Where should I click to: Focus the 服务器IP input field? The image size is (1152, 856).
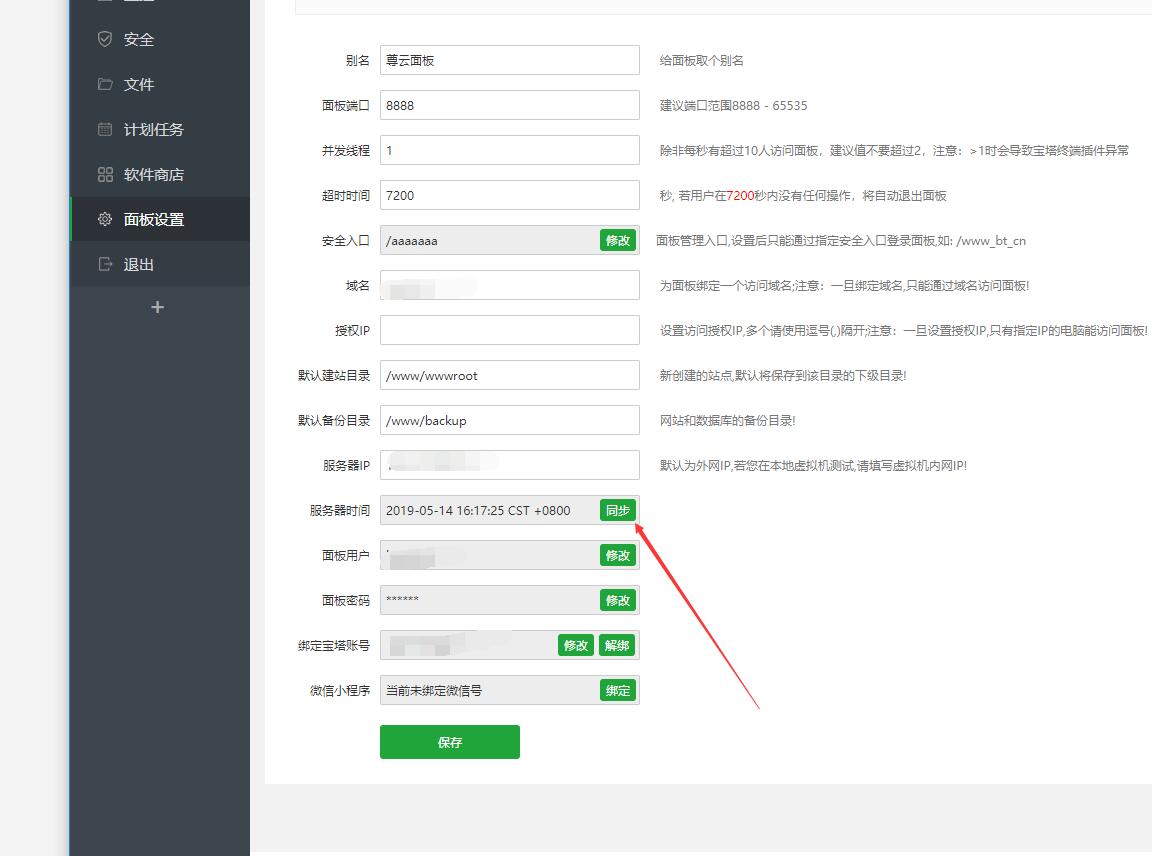tap(510, 465)
